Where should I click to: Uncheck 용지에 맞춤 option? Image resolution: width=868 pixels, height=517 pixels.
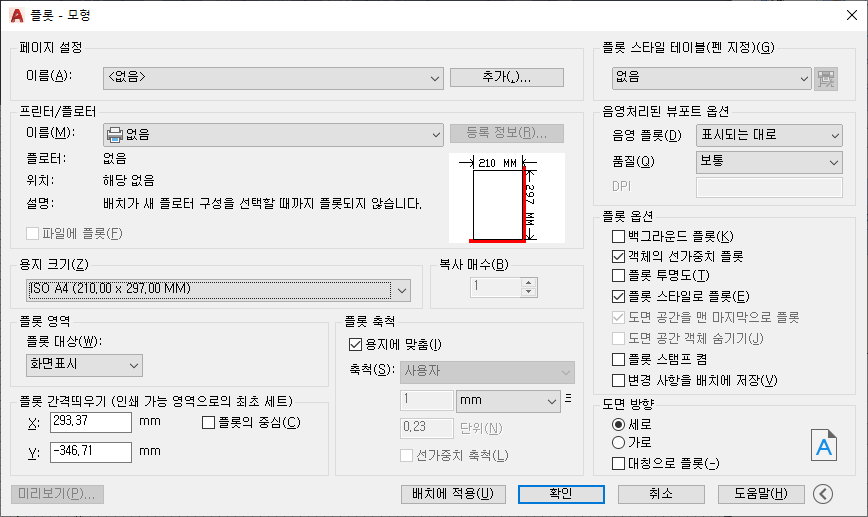pos(355,344)
